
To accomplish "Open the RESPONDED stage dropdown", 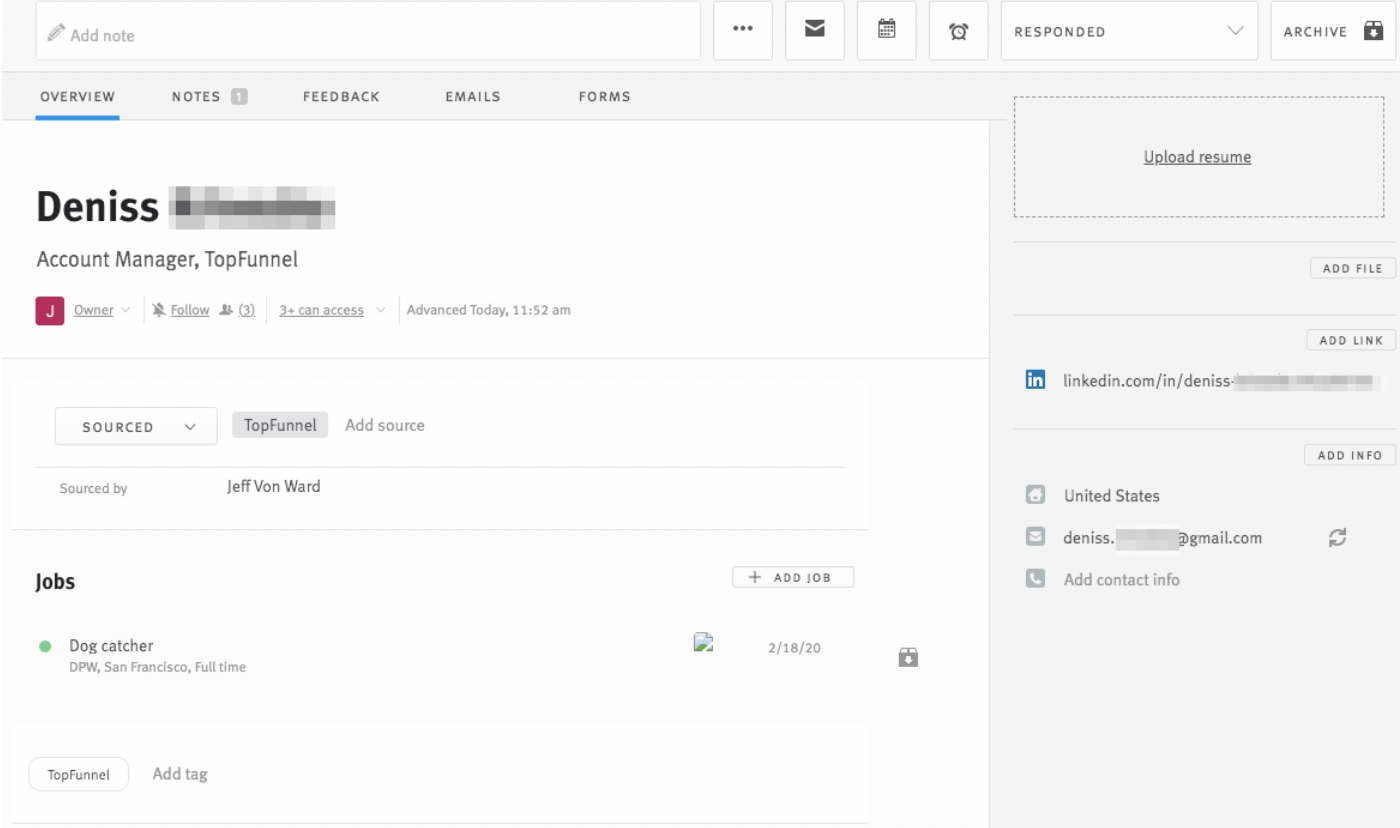I will 1129,31.
